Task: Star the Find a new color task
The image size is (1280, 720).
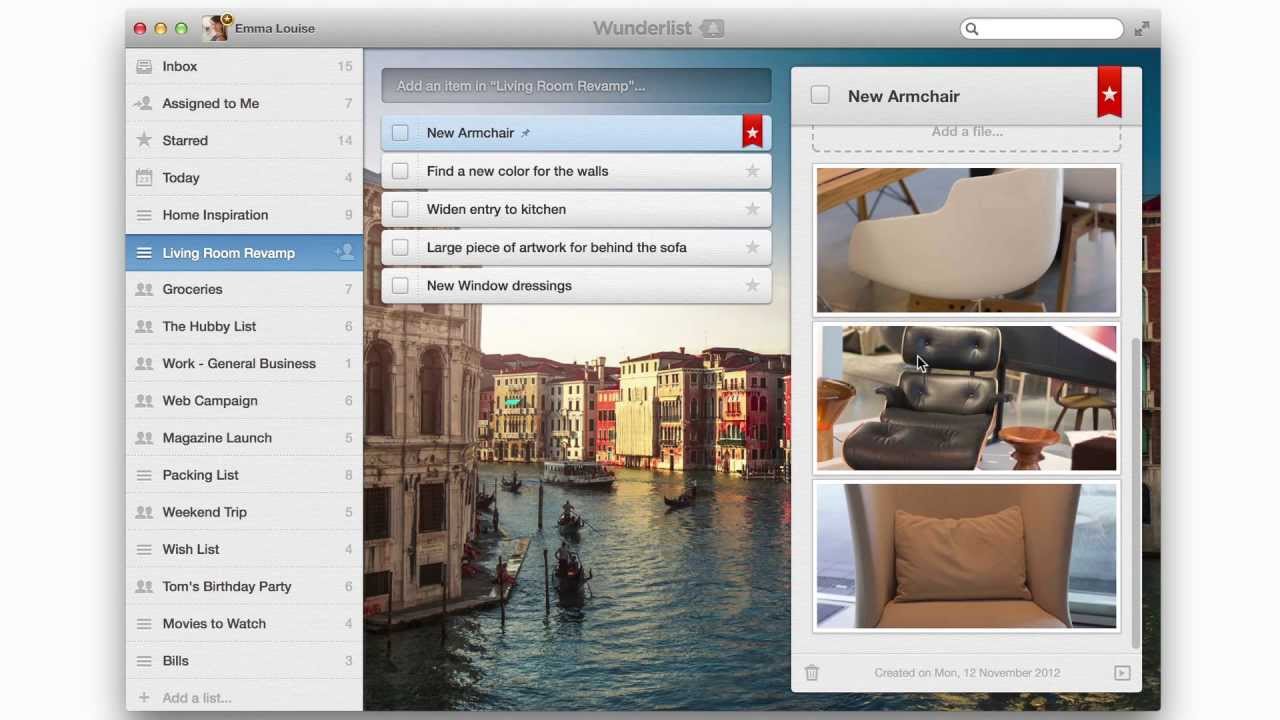Action: point(752,171)
